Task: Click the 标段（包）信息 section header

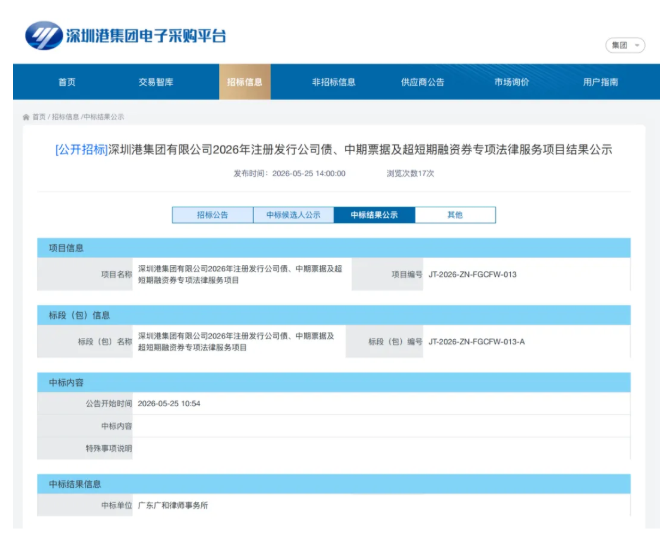Action: coord(334,315)
